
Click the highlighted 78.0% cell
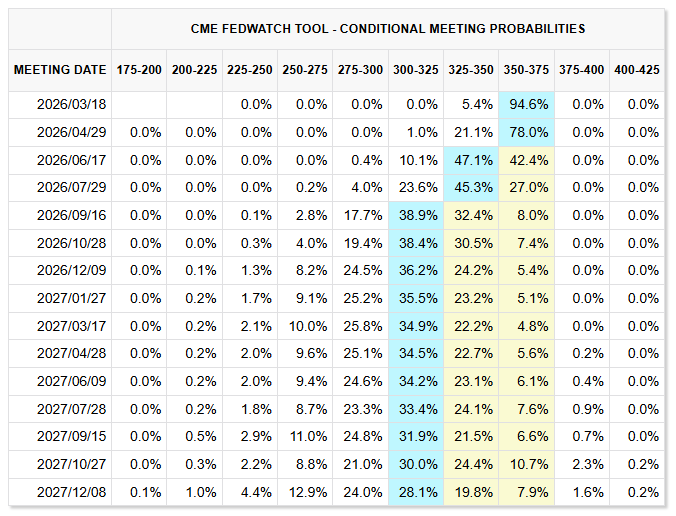(x=527, y=132)
